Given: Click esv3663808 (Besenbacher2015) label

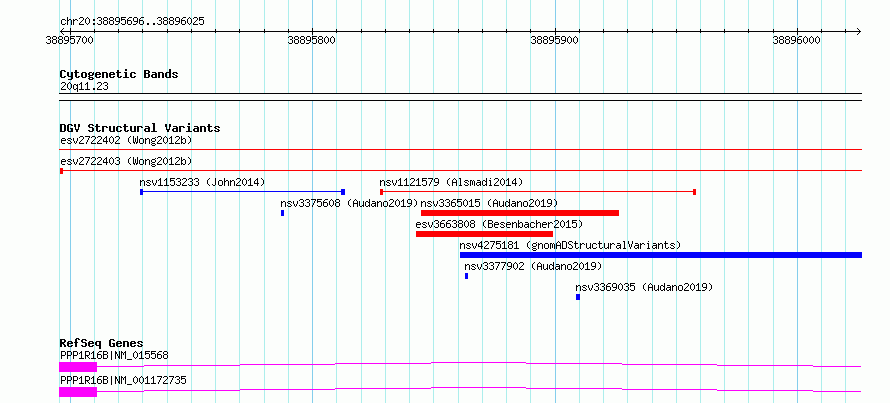Looking at the screenshot, I should (499, 224).
